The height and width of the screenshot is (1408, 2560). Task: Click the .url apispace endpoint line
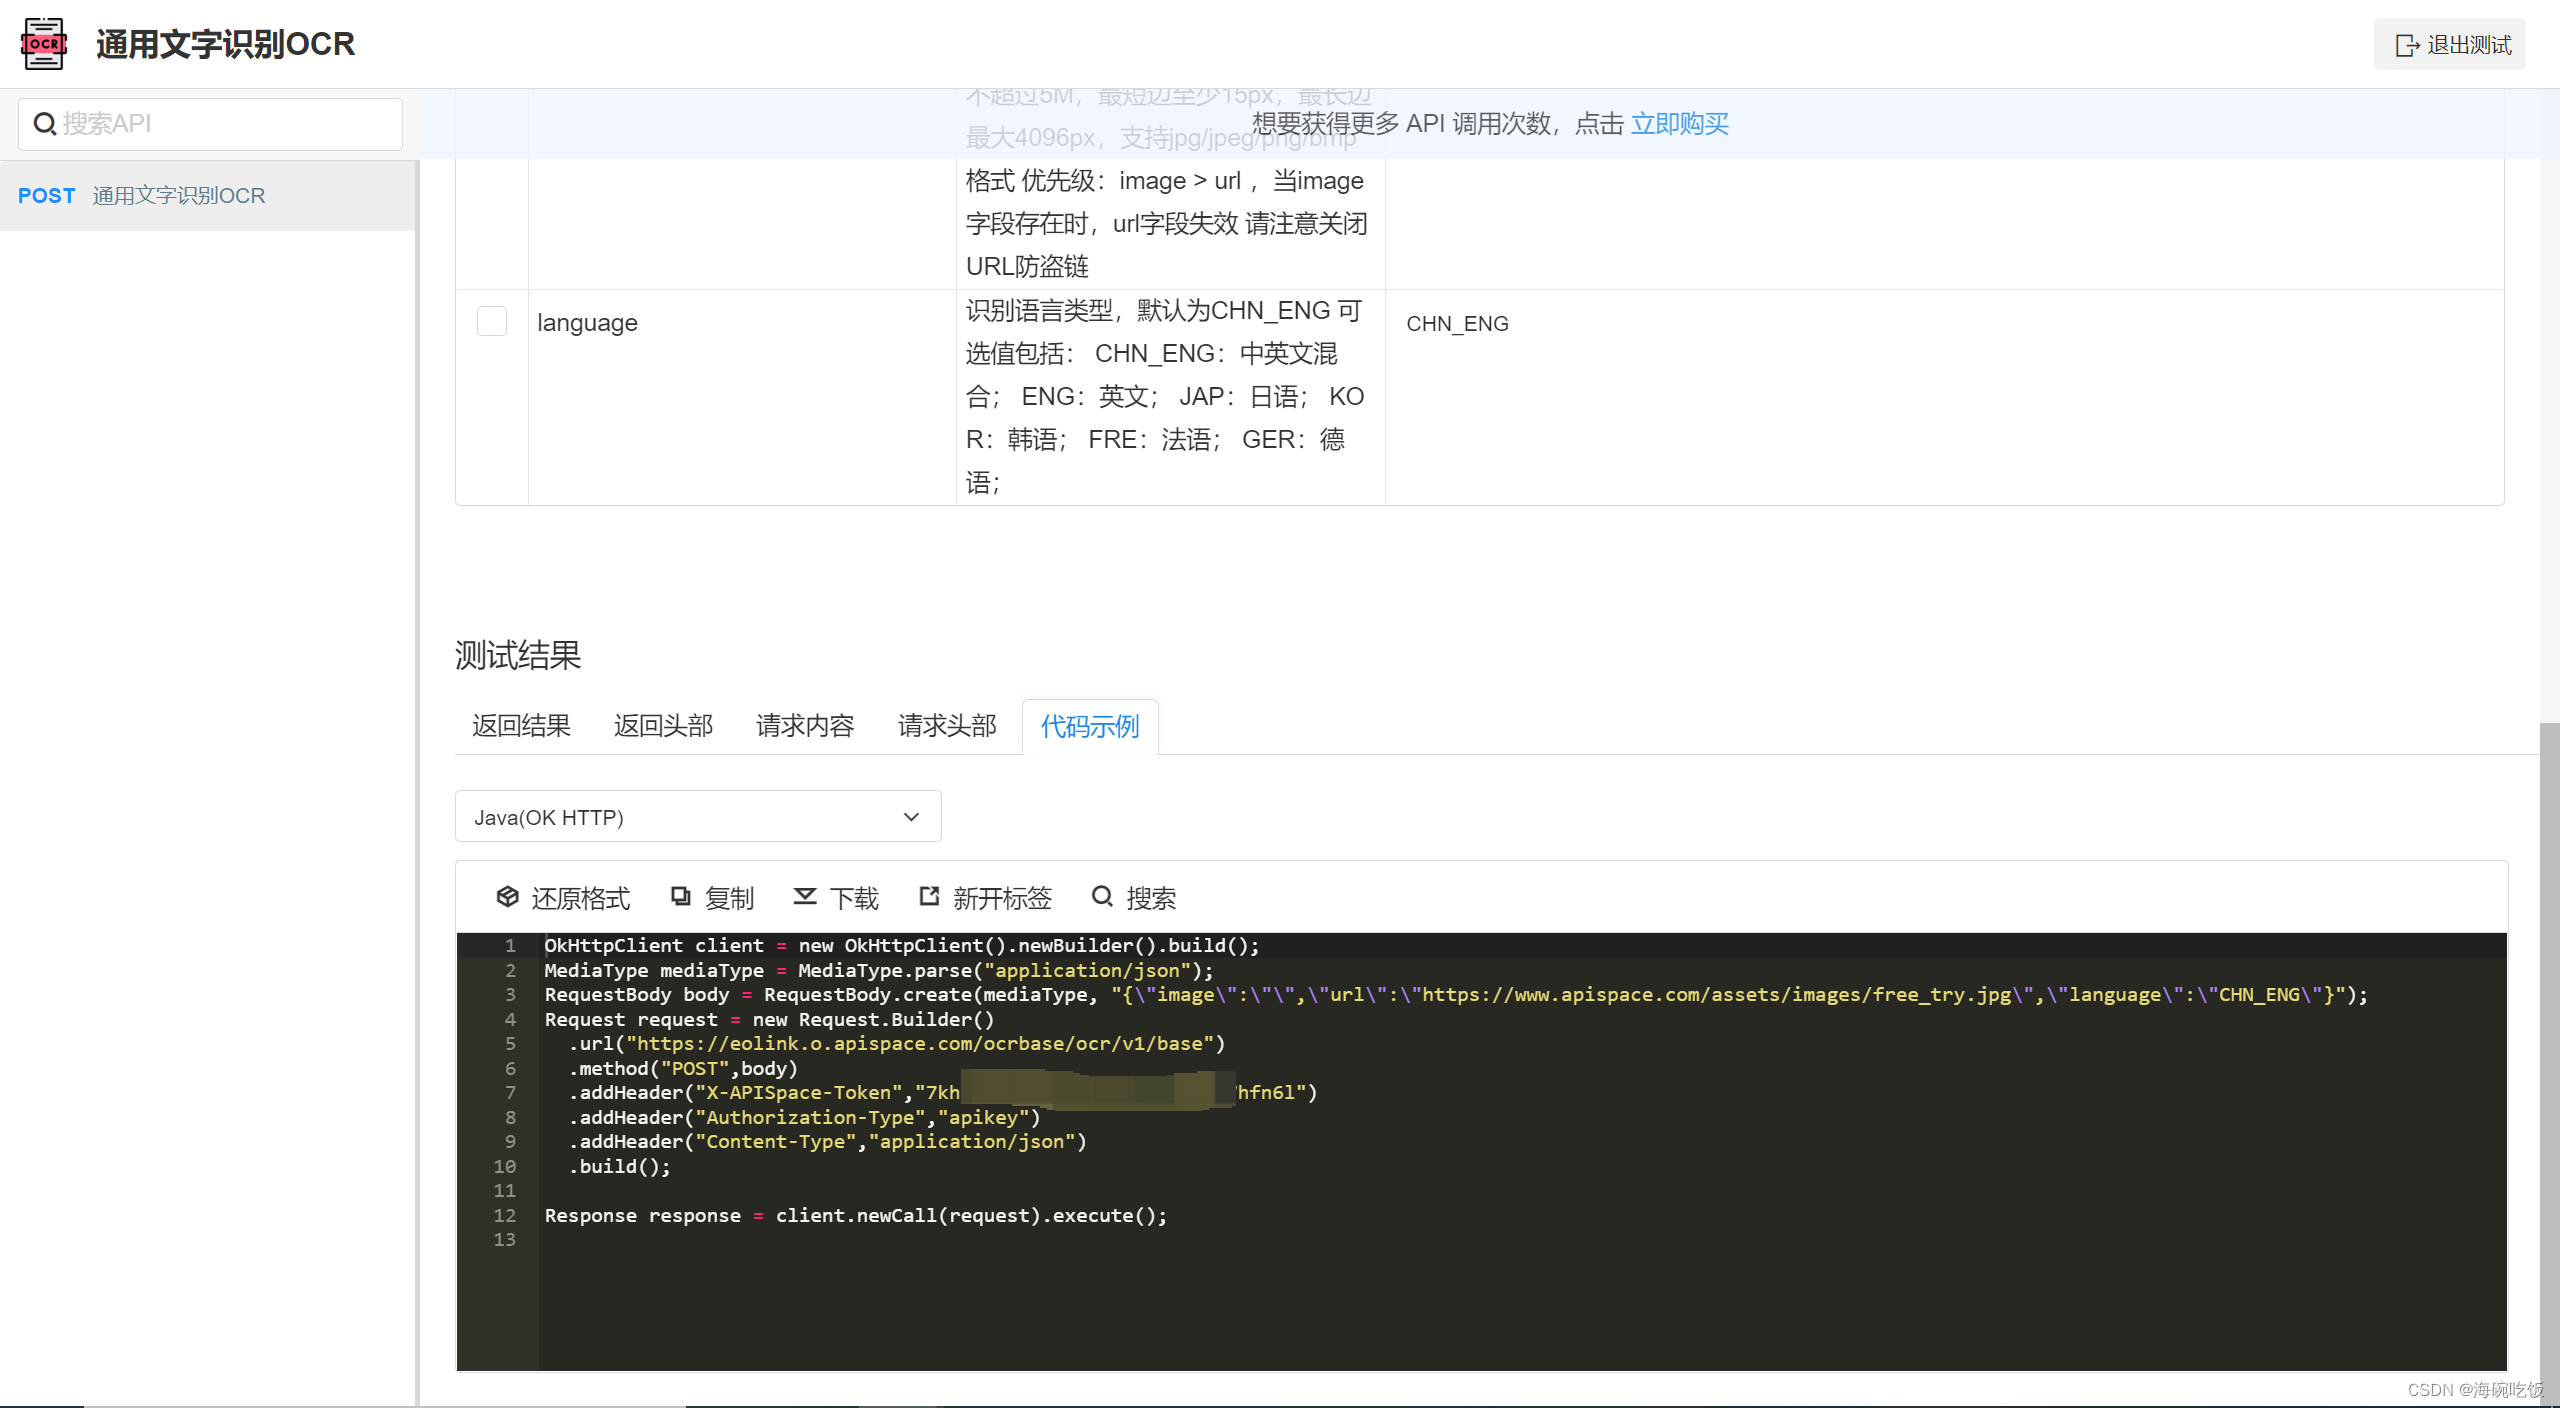tap(897, 1044)
